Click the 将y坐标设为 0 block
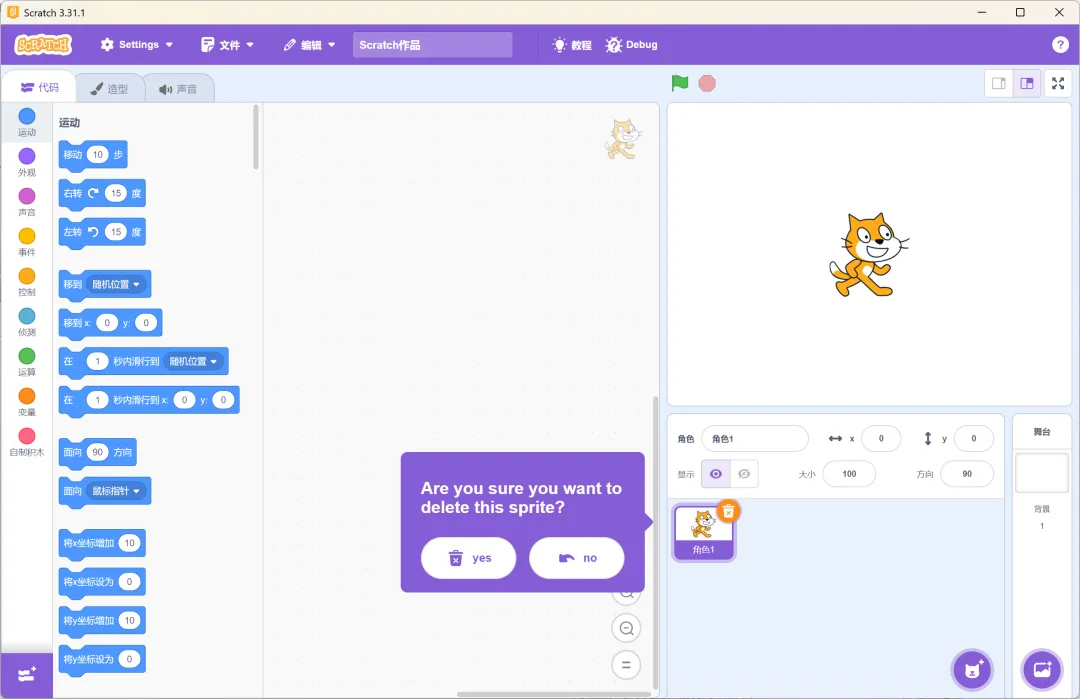This screenshot has height=699, width=1080. pos(102,659)
